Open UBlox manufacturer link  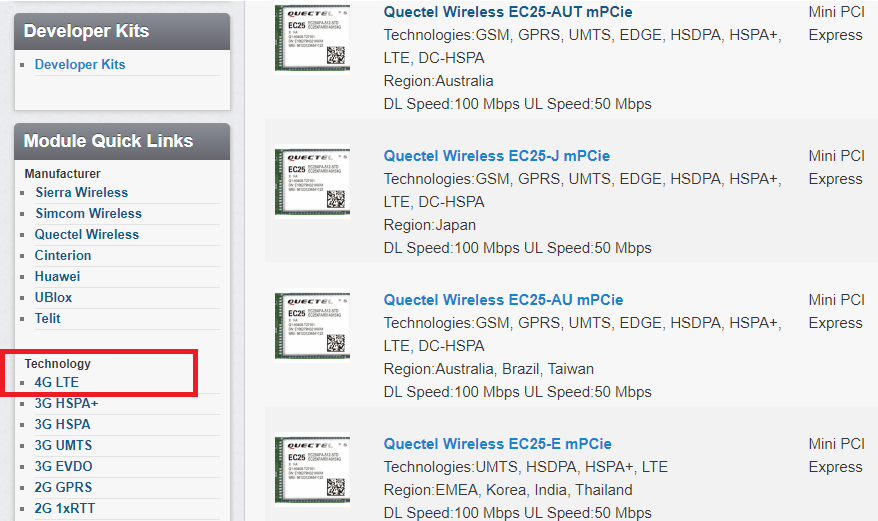pos(53,297)
